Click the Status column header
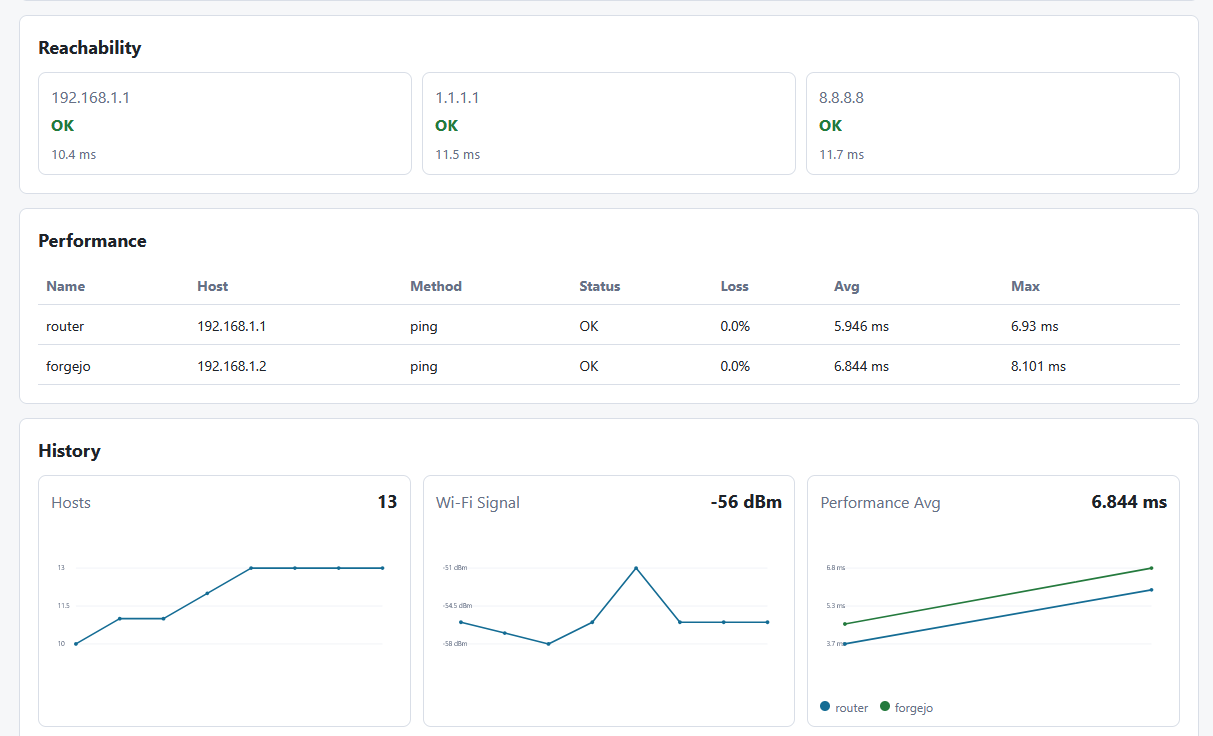Viewport: 1213px width, 736px height. pyautogui.click(x=600, y=286)
